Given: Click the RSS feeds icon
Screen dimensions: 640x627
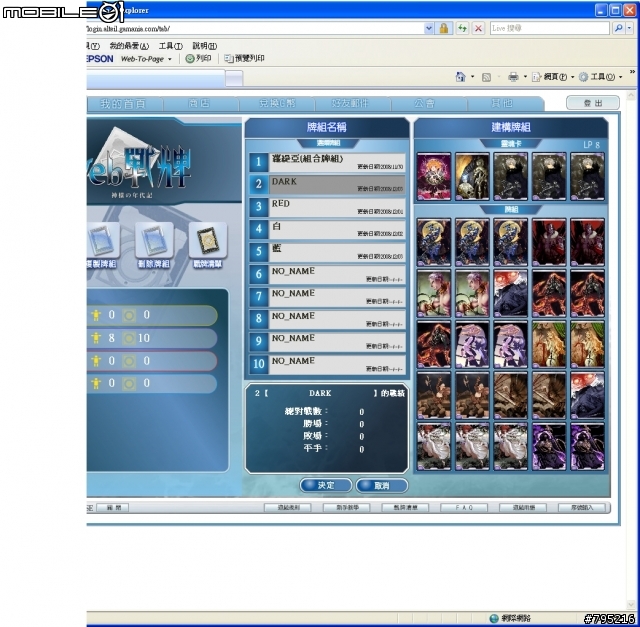Looking at the screenshot, I should click(x=486, y=77).
